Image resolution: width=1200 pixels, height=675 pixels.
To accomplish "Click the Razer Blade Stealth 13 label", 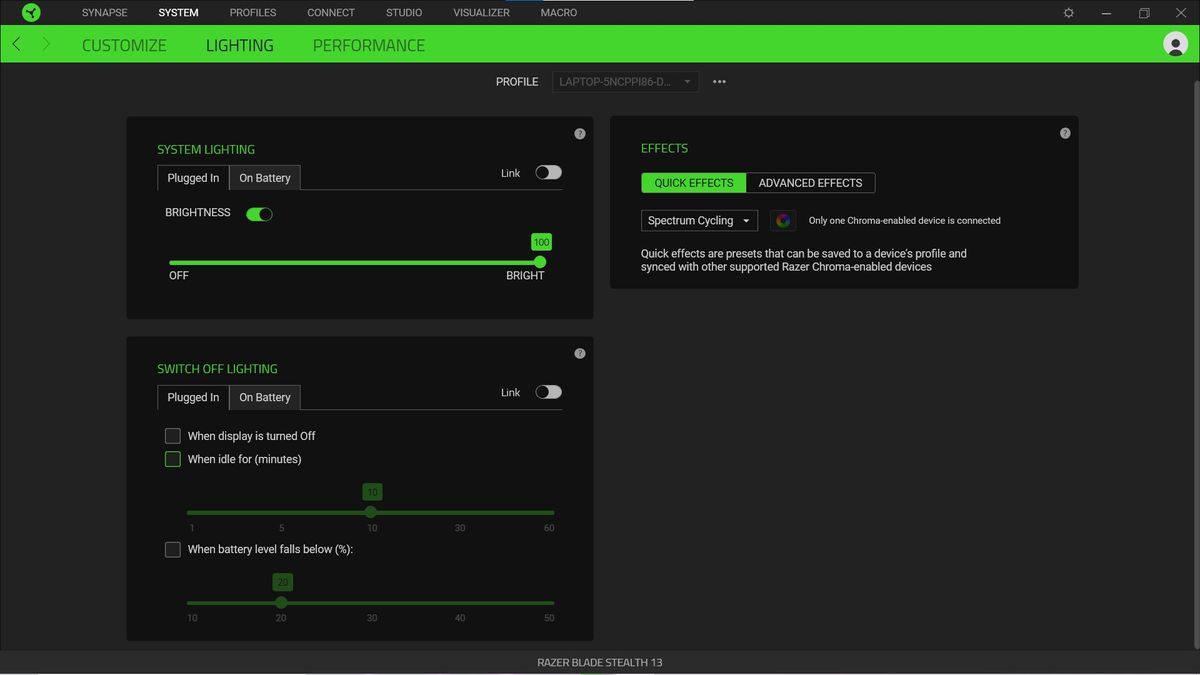I will [600, 662].
